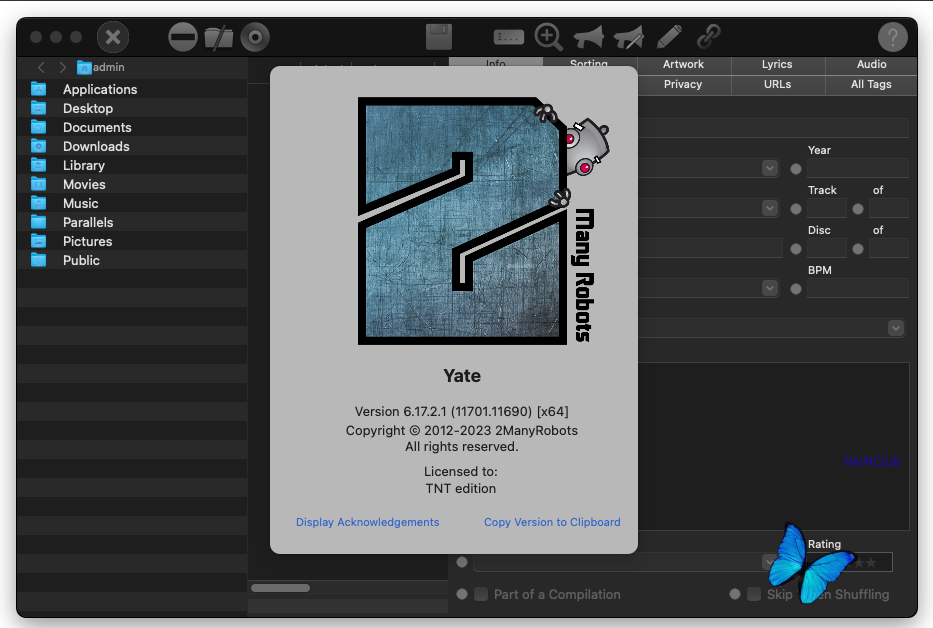Viewport: 933px width, 628px height.
Task: Switch to the Artwork tab
Action: click(684, 64)
